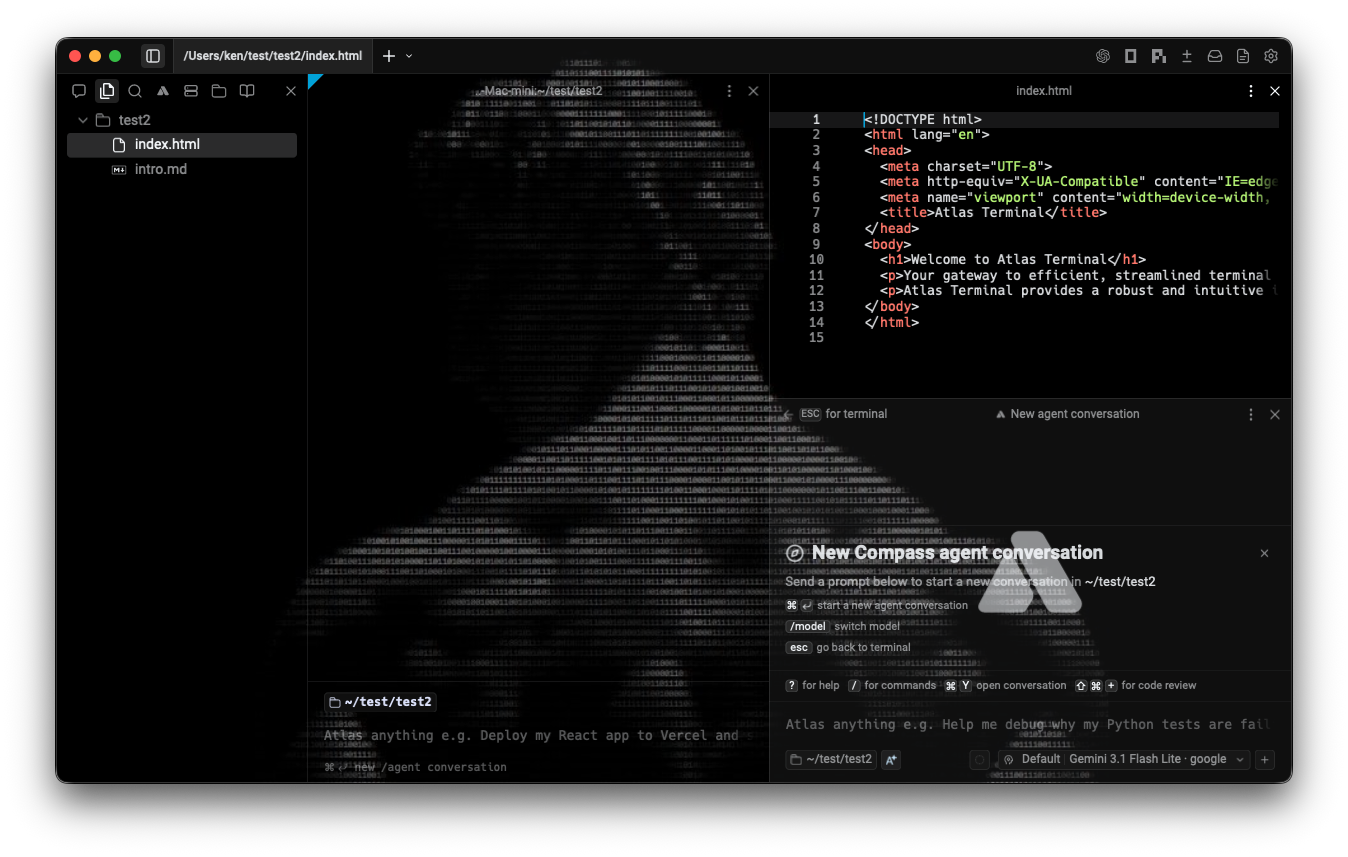Place cursor on the <!DOCTYPE html> line
This screenshot has height=857, width=1348.
923,119
